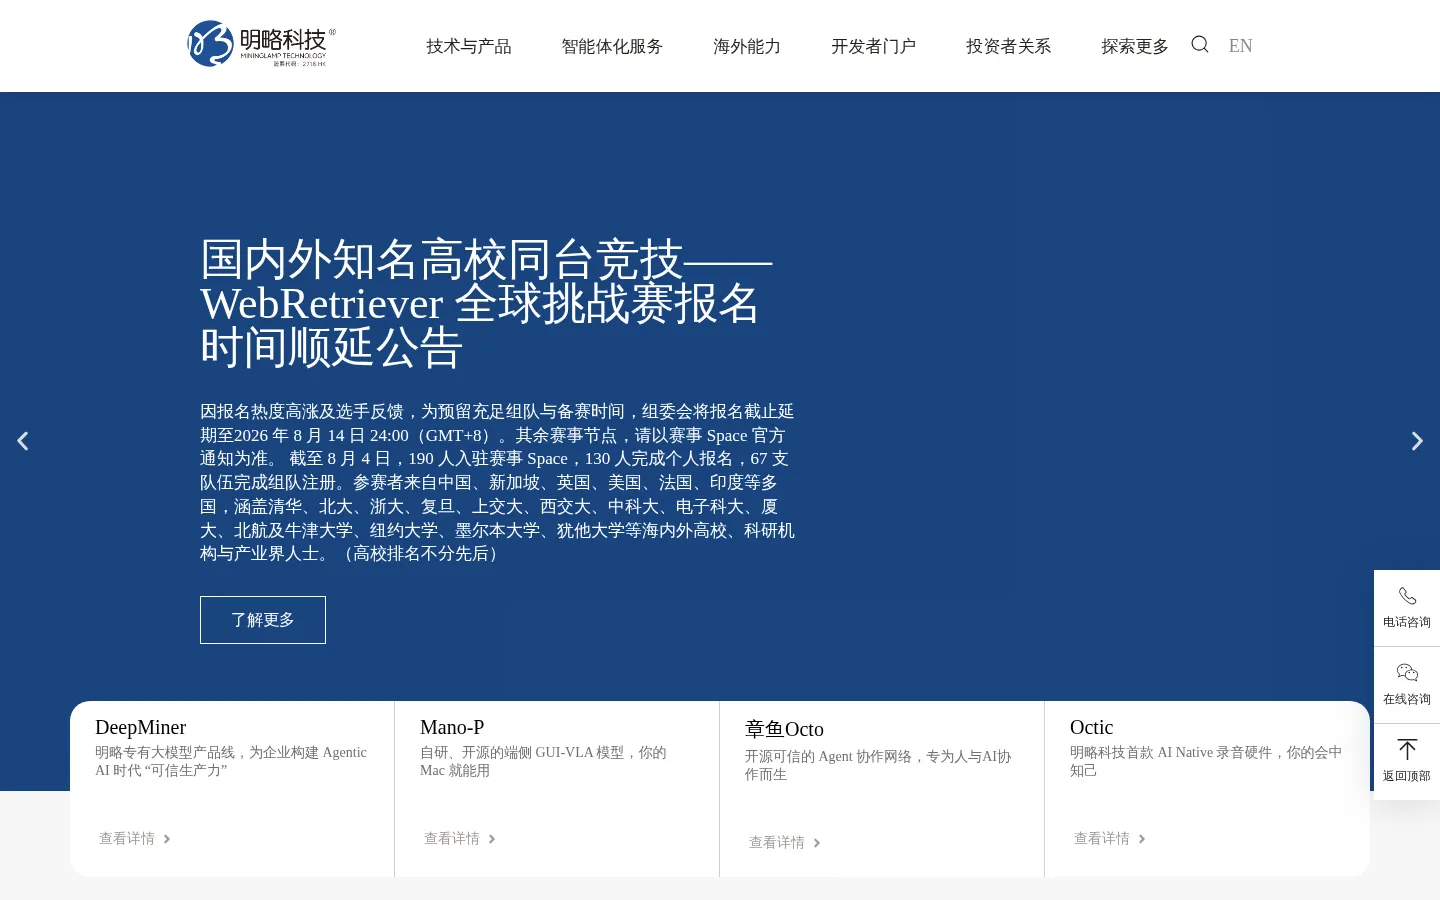The width and height of the screenshot is (1440, 900).
Task: Open the search magnifier icon
Action: coord(1200,44)
